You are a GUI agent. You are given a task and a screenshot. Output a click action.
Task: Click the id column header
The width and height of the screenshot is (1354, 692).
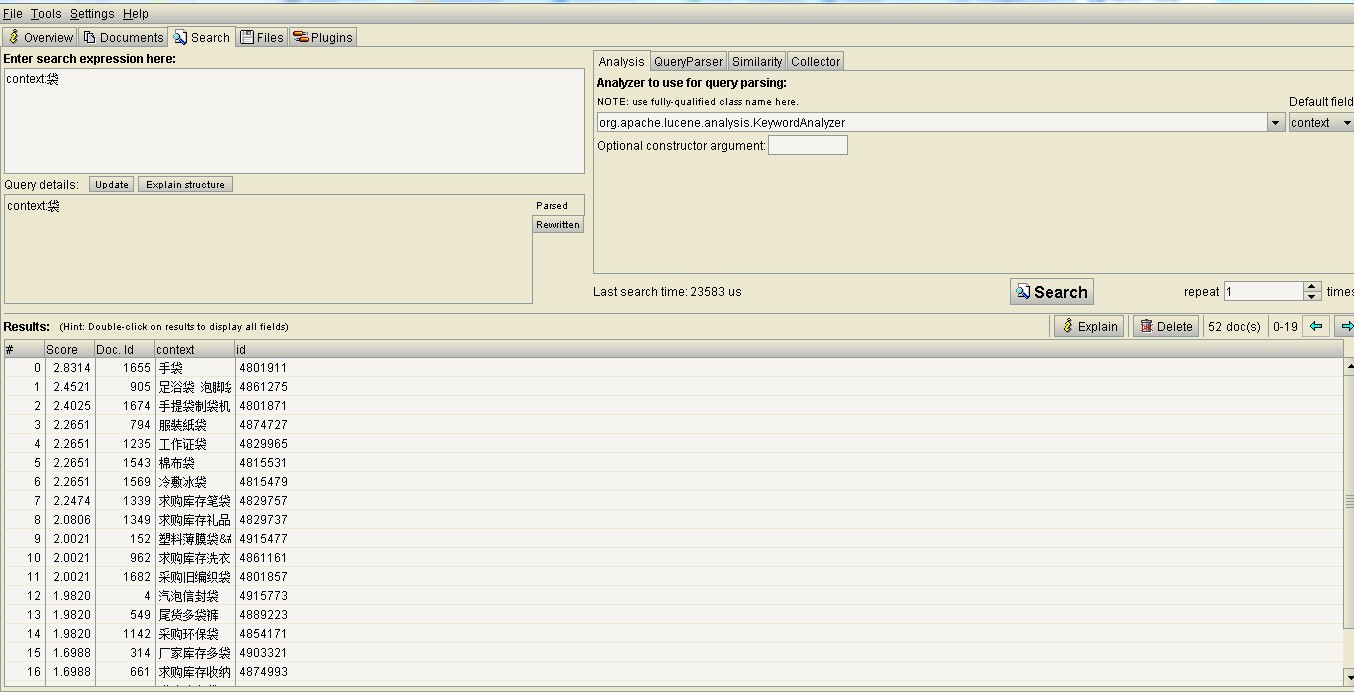(788, 349)
